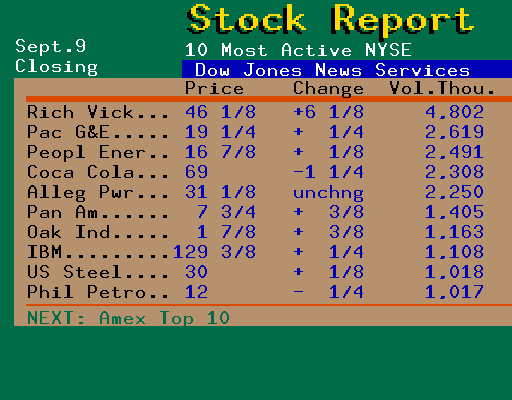Click the volume value 1,018
This screenshot has width=512, height=400.
pyautogui.click(x=454, y=272)
